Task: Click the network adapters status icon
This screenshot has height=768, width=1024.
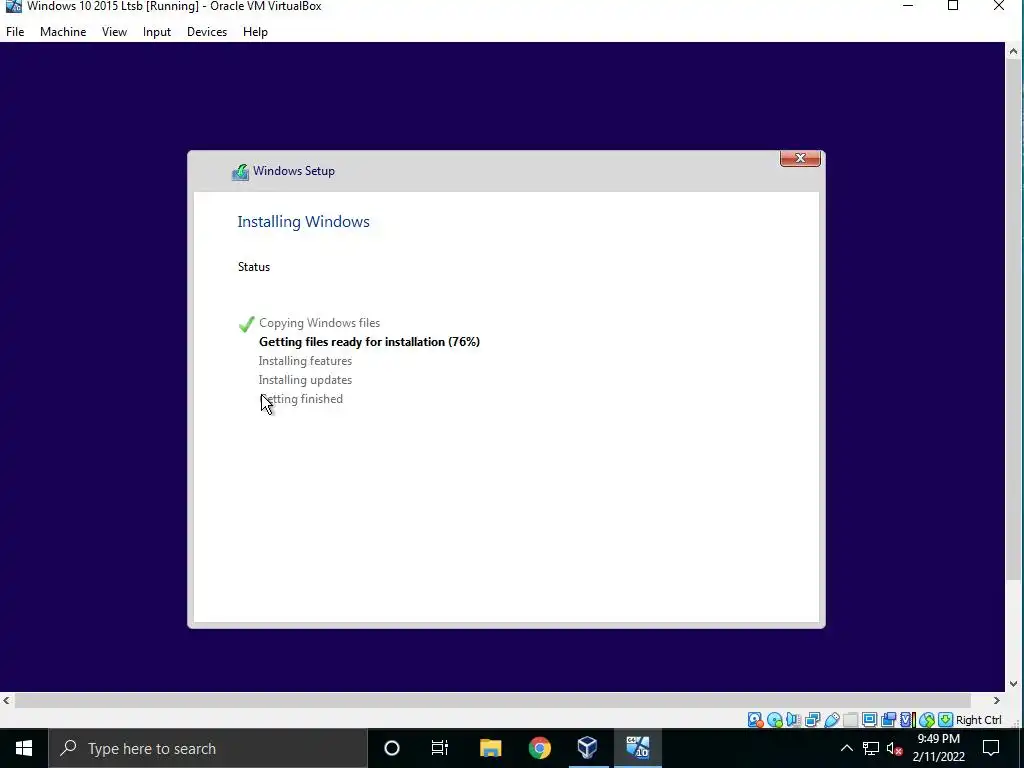Action: (x=812, y=720)
